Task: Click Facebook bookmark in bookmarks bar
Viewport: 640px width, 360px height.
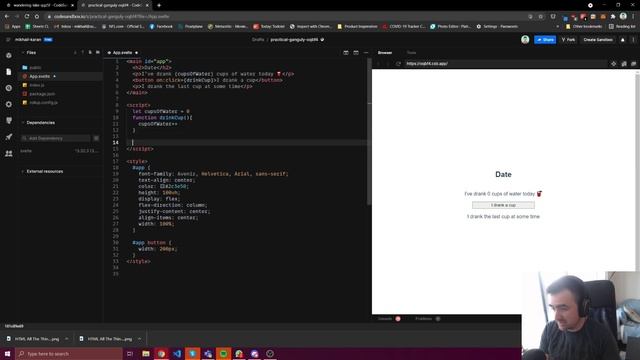Action: point(161,27)
